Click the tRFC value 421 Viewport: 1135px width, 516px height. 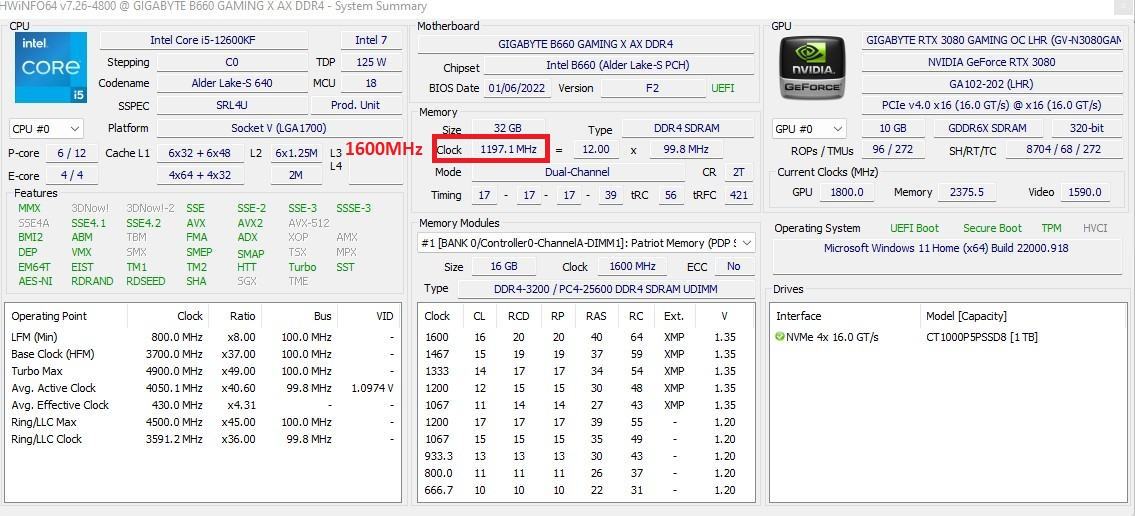click(738, 195)
